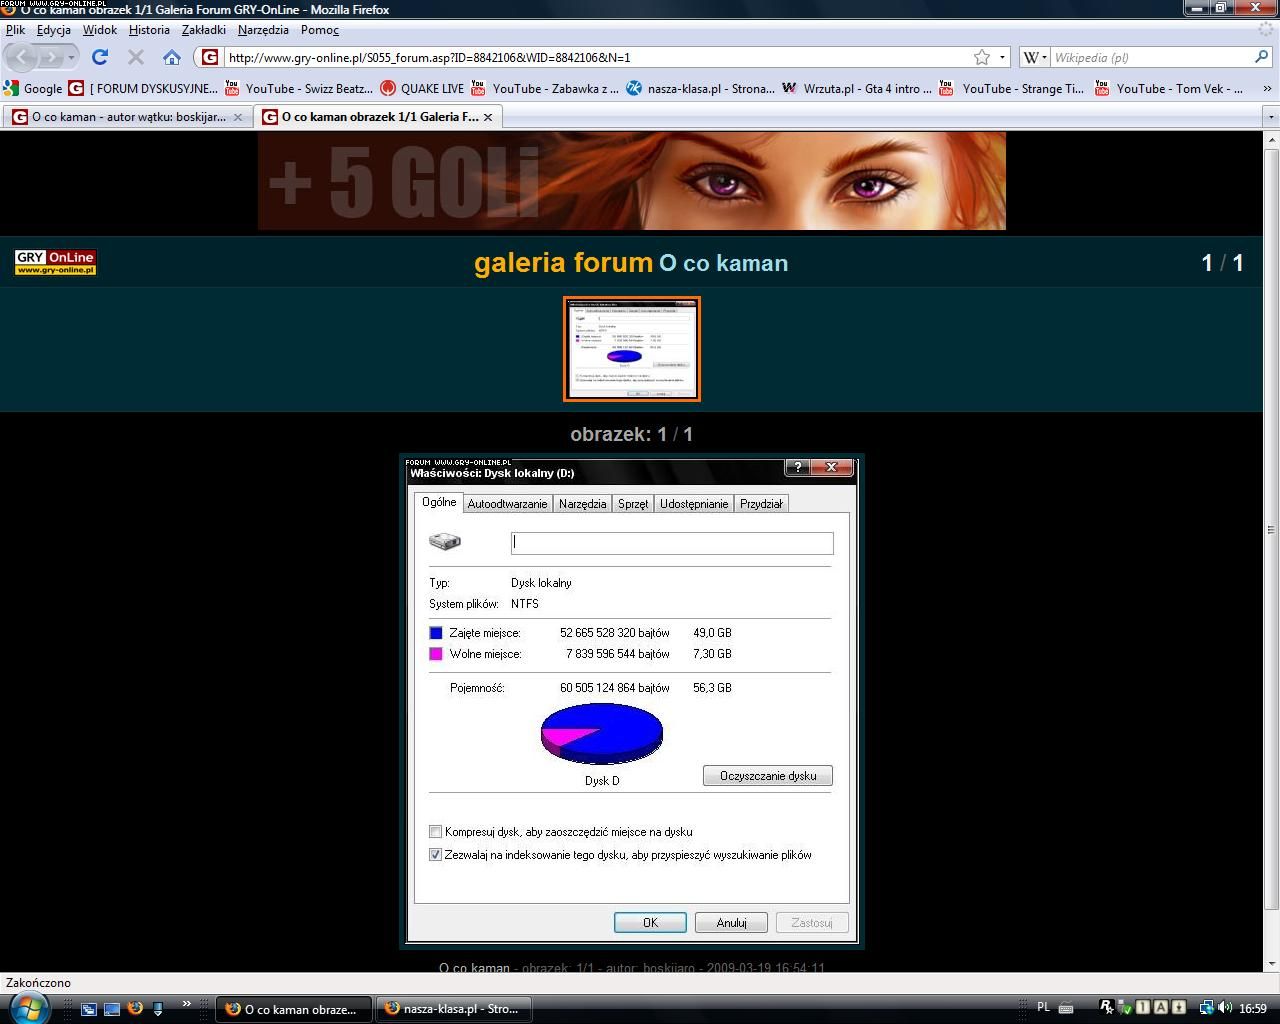
Task: Open the Zakładki menu
Action: (203, 30)
